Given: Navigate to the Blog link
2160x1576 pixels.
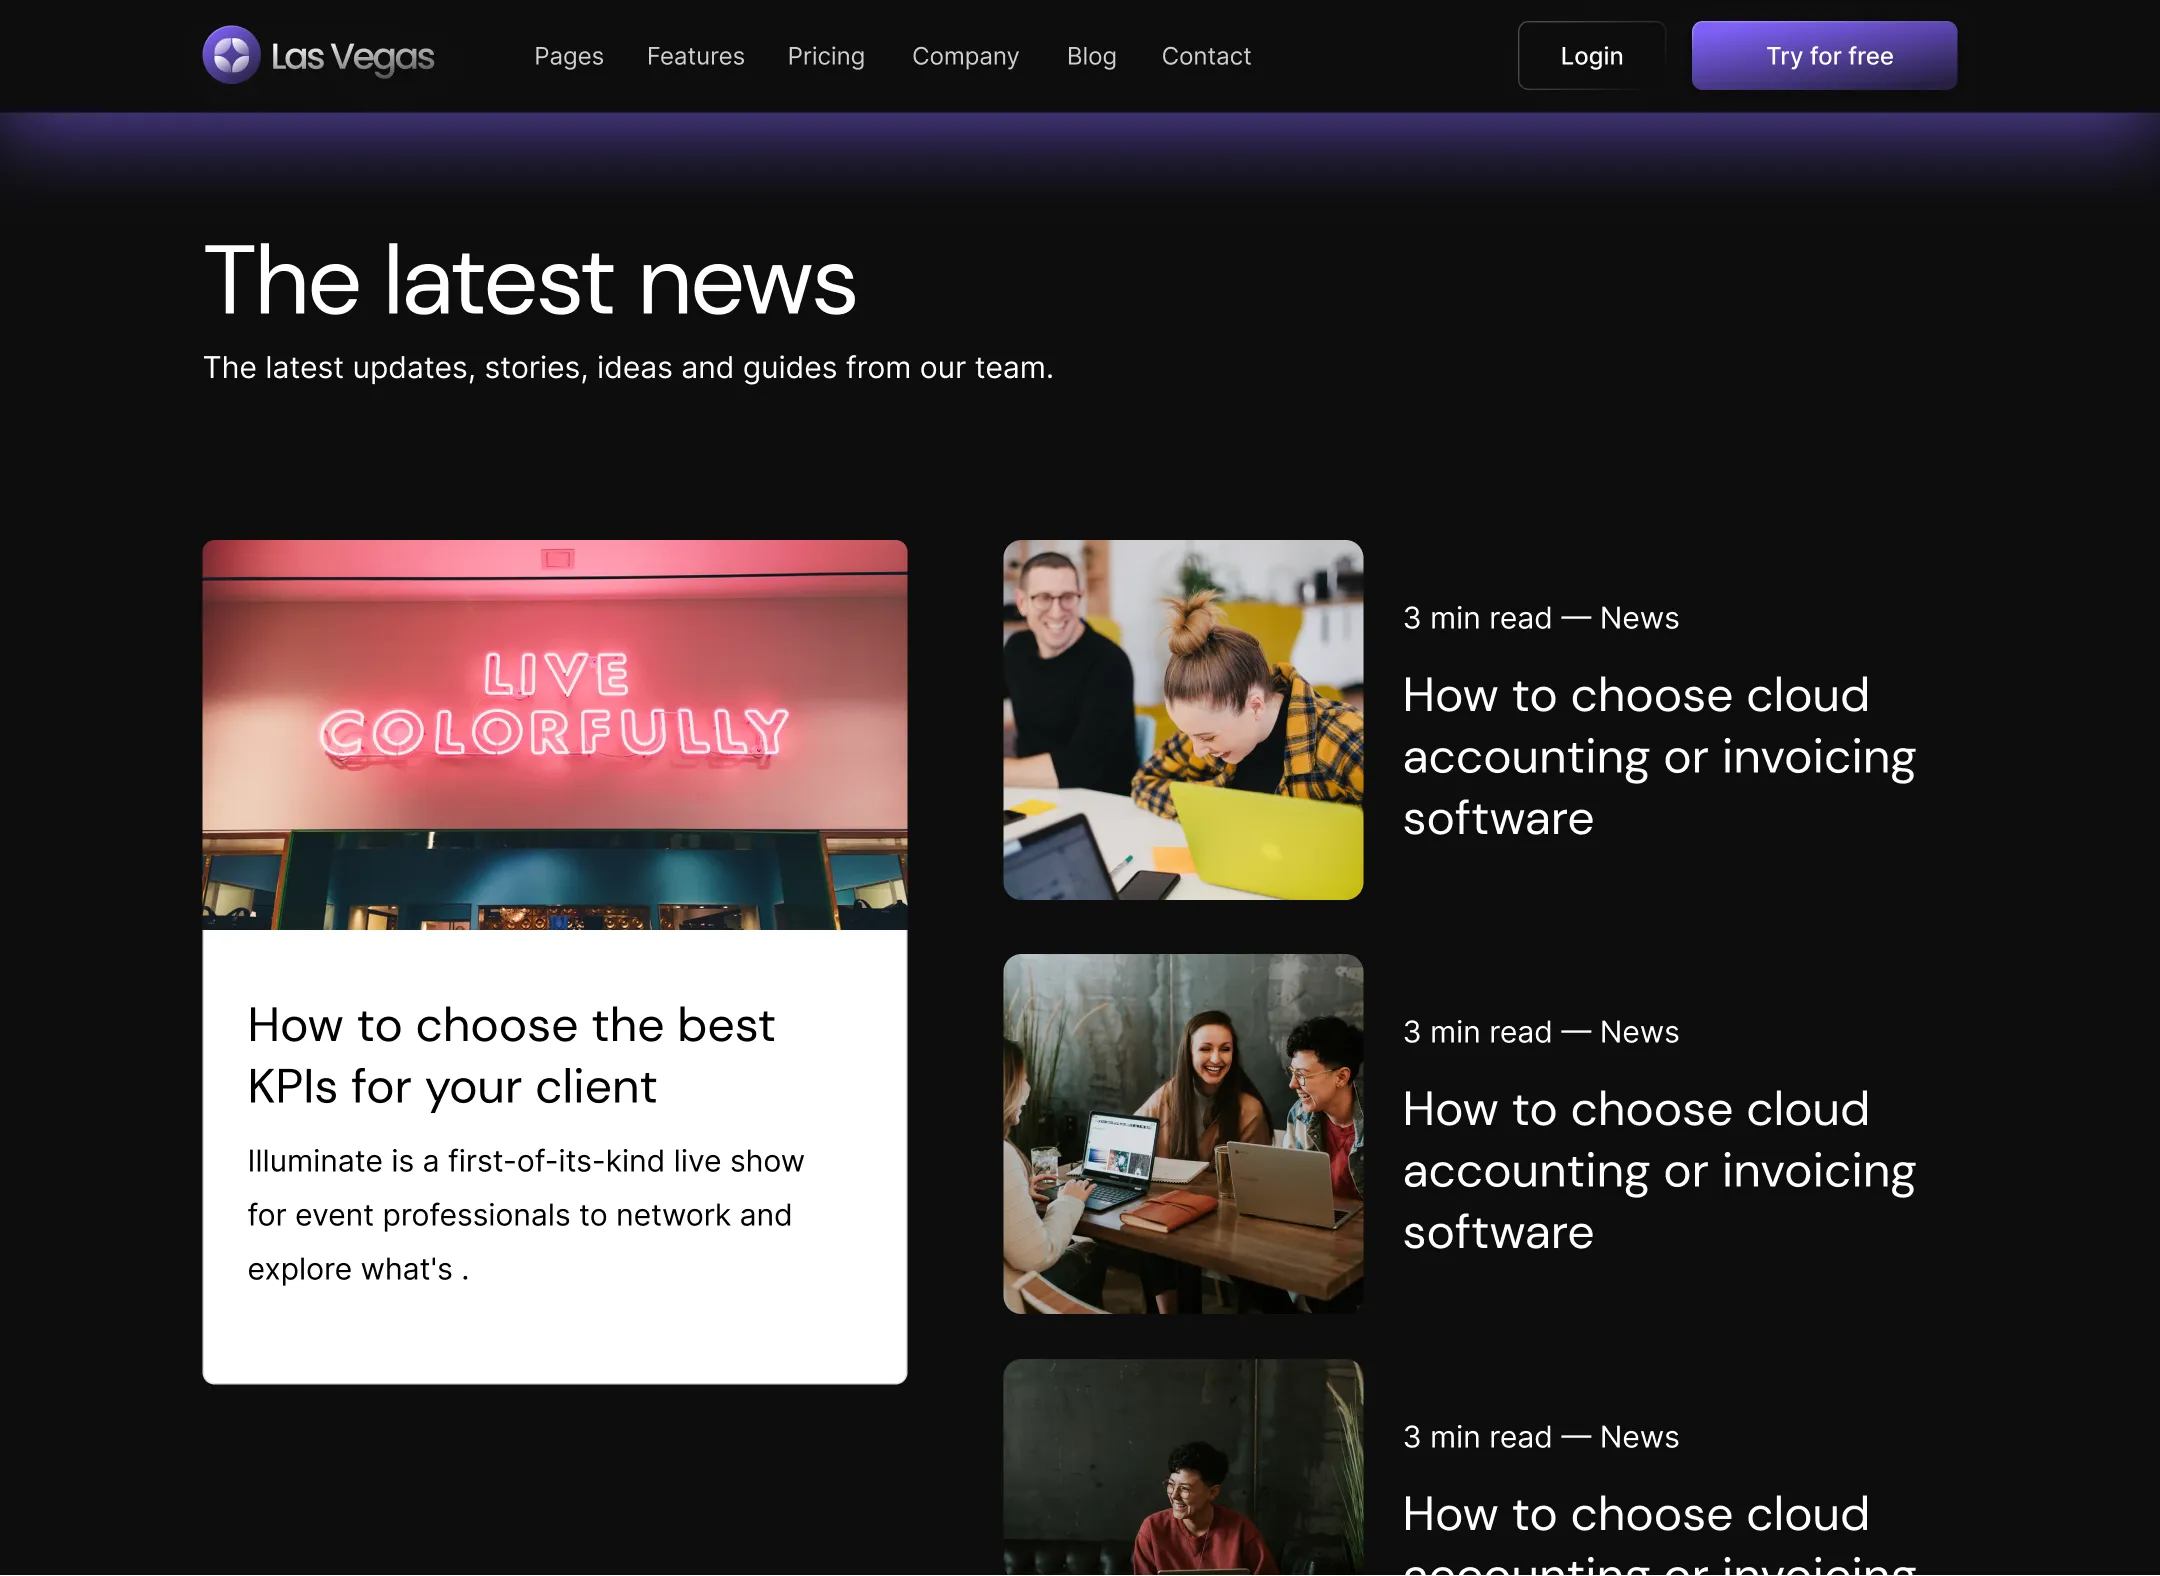Looking at the screenshot, I should tap(1091, 56).
